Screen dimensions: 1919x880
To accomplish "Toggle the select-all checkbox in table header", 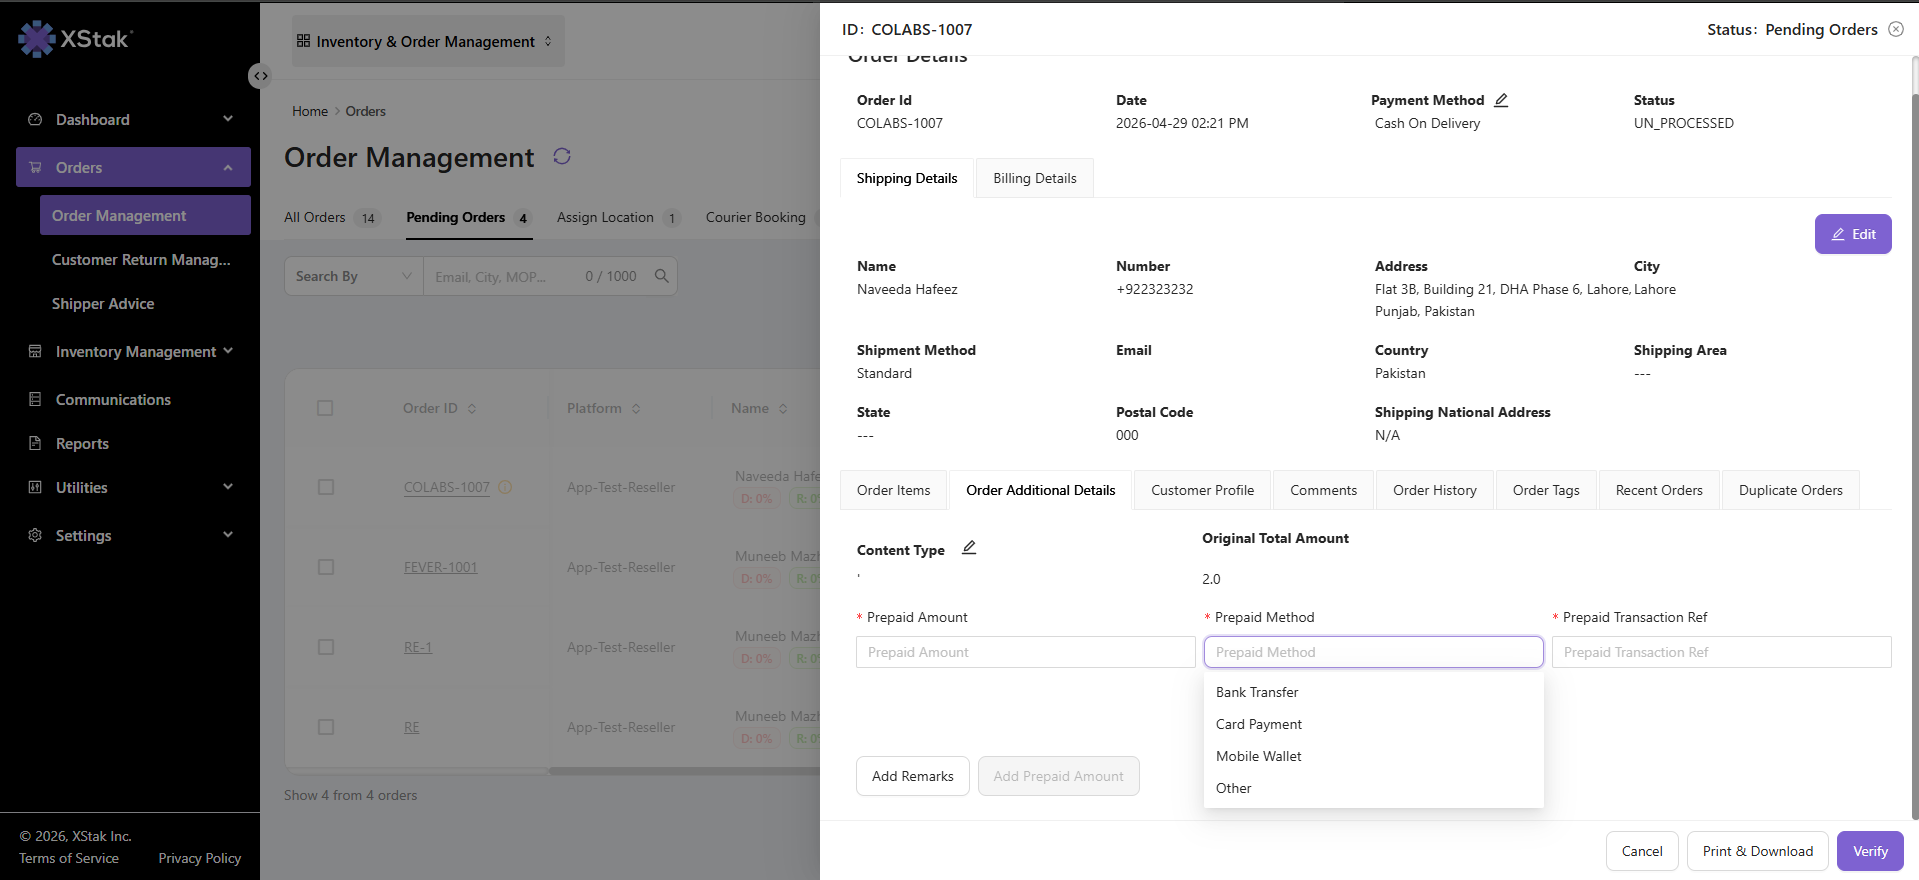I will [x=325, y=408].
